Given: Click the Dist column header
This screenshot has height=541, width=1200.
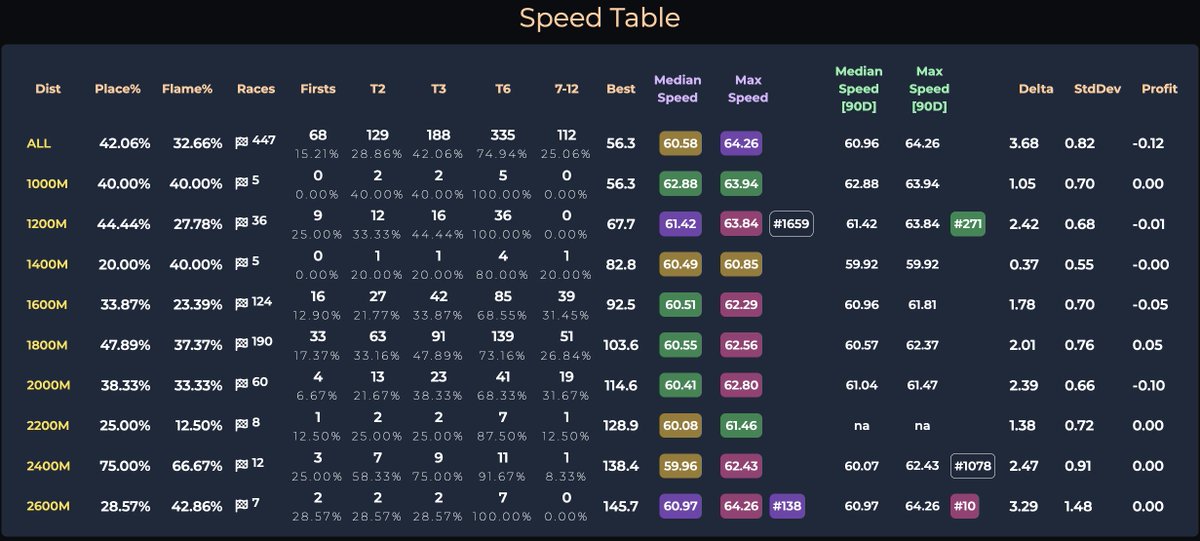Looking at the screenshot, I should [x=48, y=89].
